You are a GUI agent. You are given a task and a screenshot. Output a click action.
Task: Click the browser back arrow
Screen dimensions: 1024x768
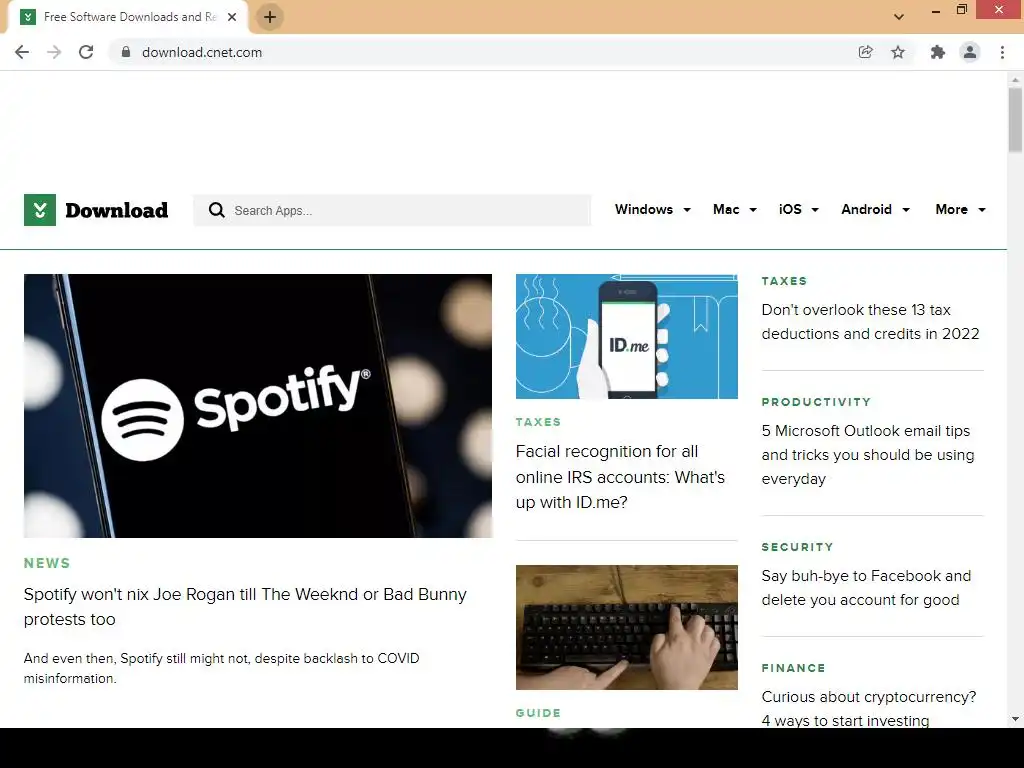tap(22, 52)
